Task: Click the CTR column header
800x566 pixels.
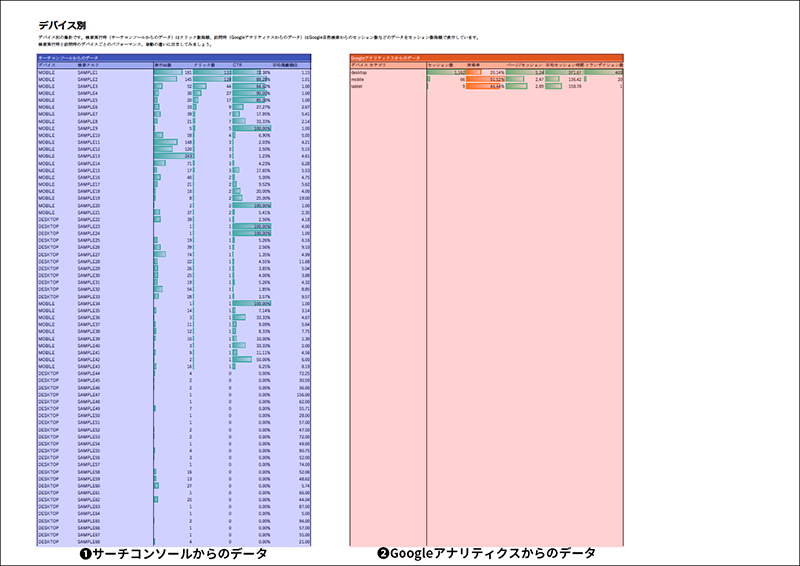Action: tap(237, 65)
